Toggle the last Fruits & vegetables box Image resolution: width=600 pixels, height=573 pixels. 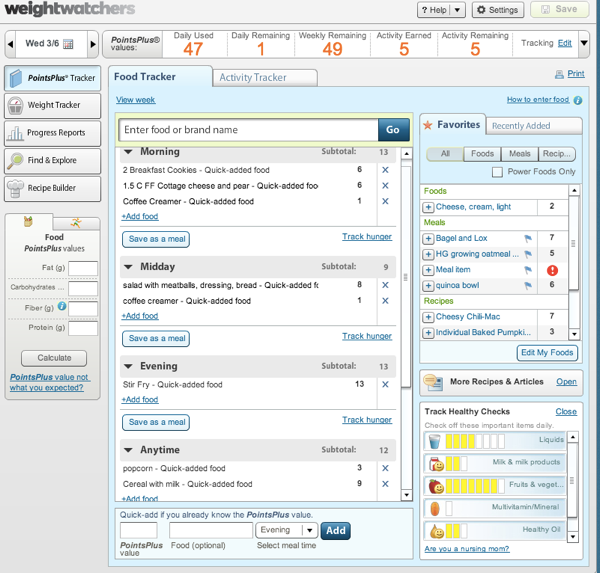click(501, 486)
